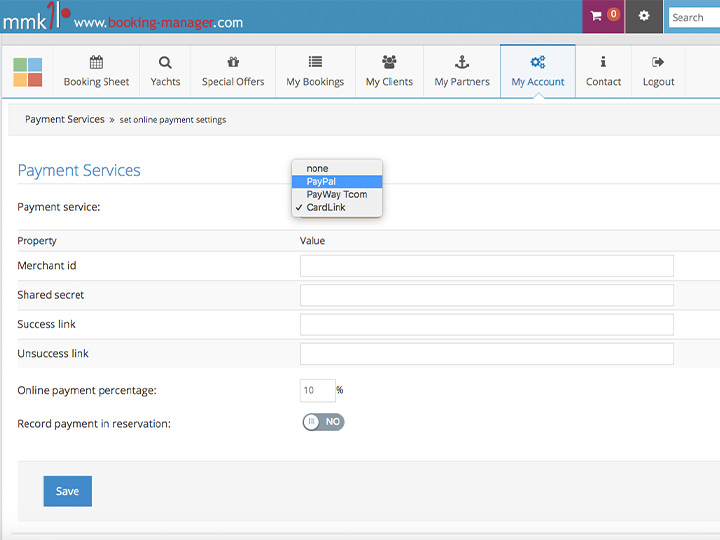Click Payment Services breadcrumb link
Image resolution: width=720 pixels, height=540 pixels.
(65, 119)
